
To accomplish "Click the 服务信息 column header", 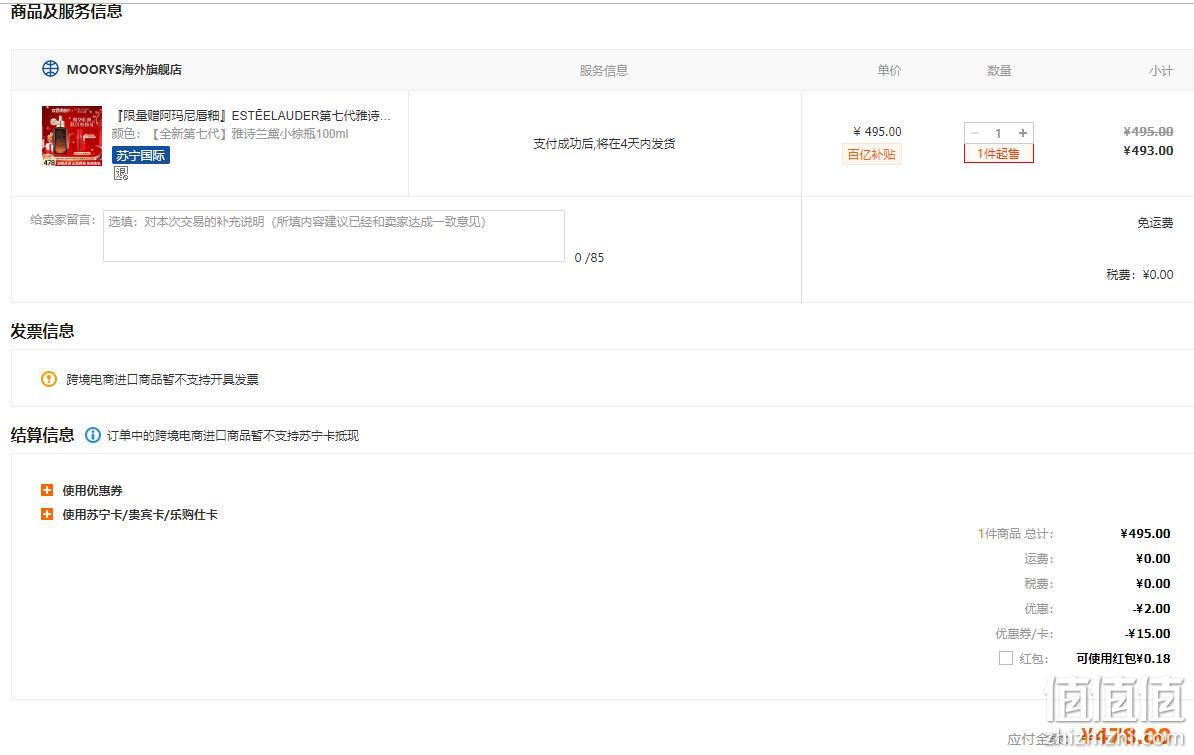I will (604, 70).
